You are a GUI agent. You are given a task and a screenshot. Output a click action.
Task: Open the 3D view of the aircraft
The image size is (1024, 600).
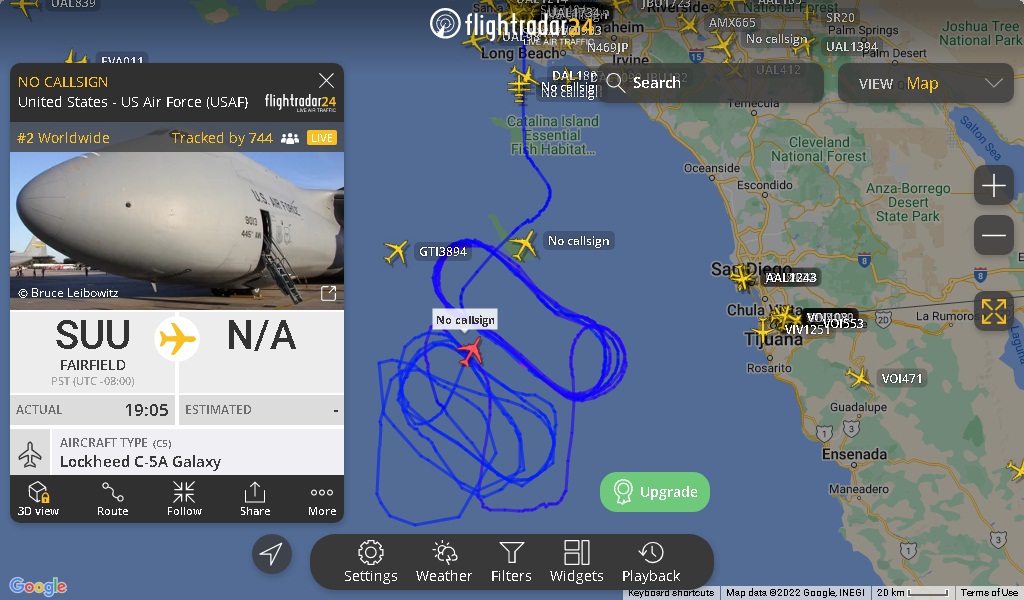[x=38, y=499]
